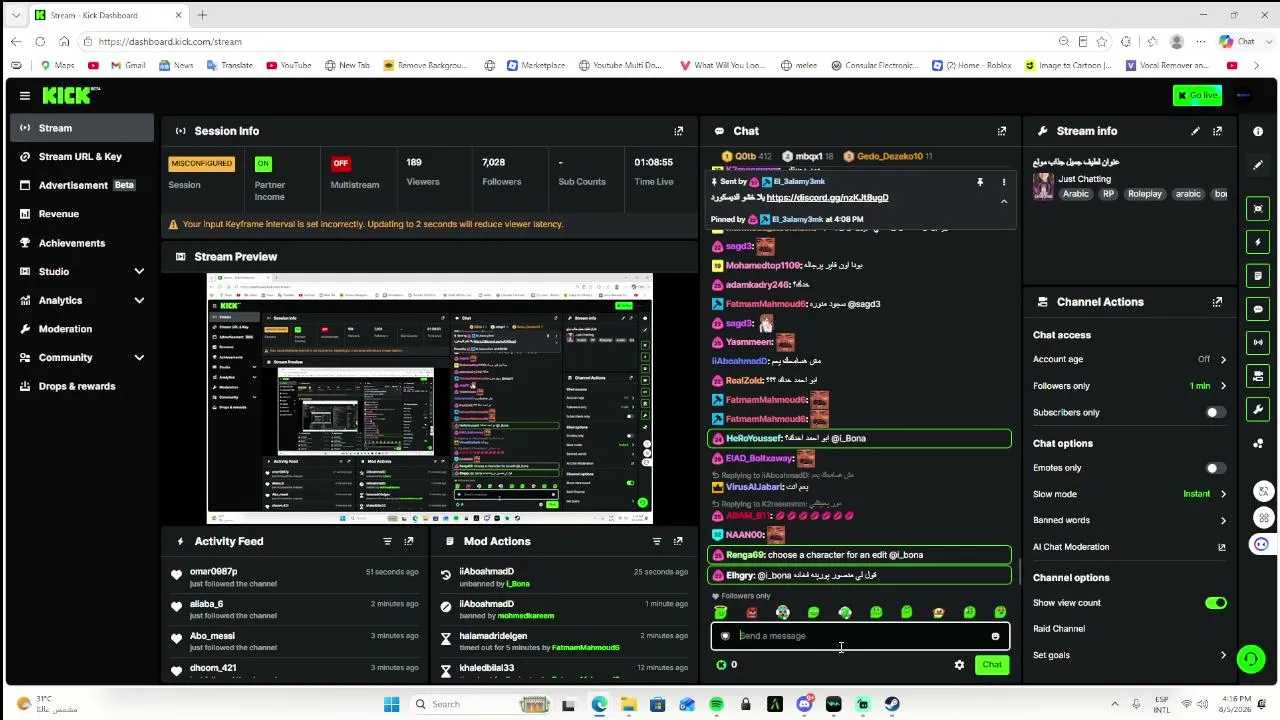Open Achievements in the sidebar
Screen dimensions: 1280x720
pos(82,243)
